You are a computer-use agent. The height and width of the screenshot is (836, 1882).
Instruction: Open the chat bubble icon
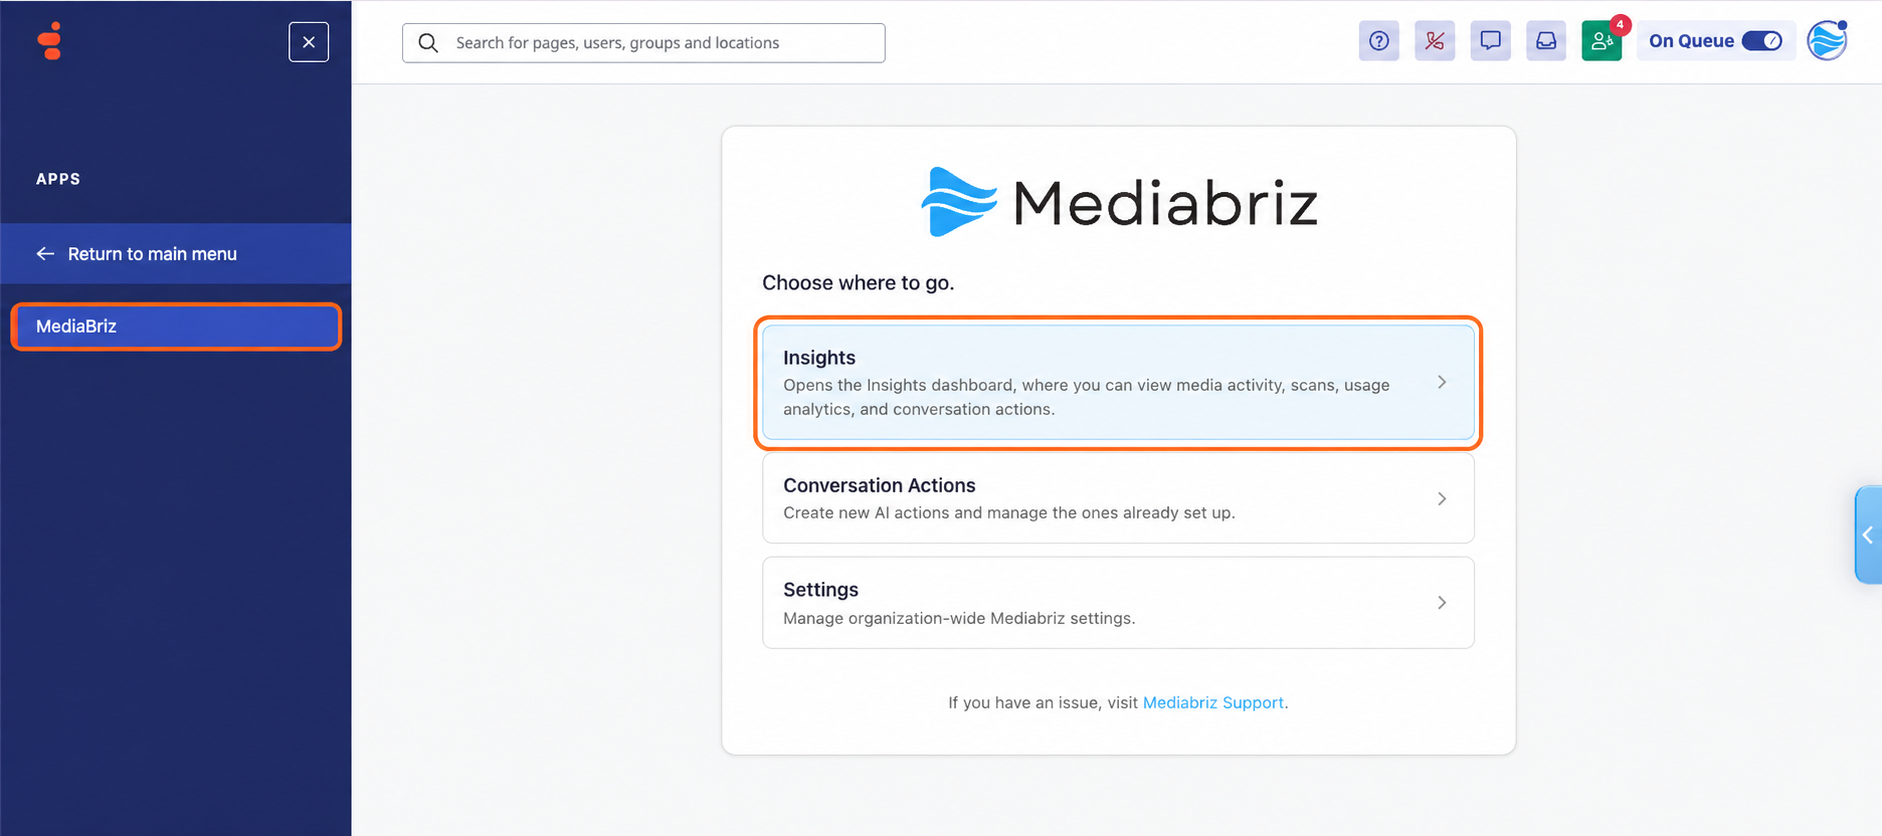[x=1490, y=41]
